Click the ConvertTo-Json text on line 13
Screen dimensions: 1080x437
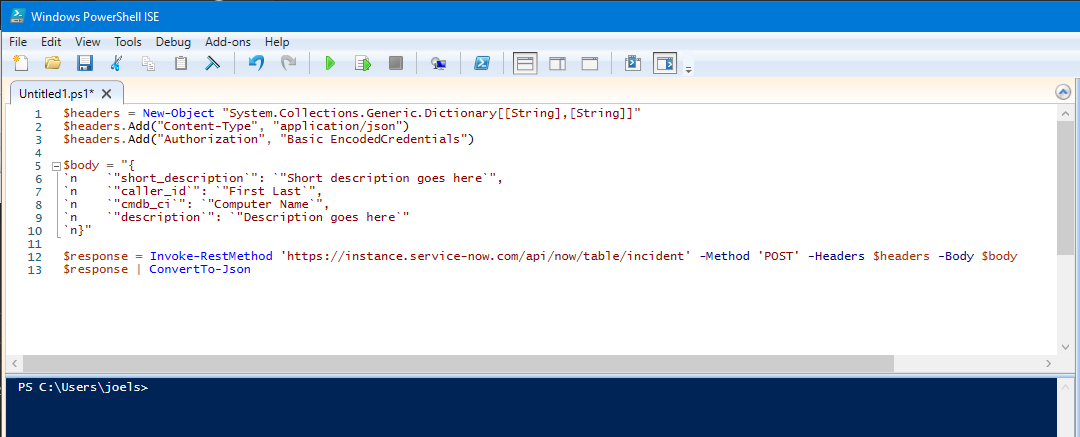200,270
